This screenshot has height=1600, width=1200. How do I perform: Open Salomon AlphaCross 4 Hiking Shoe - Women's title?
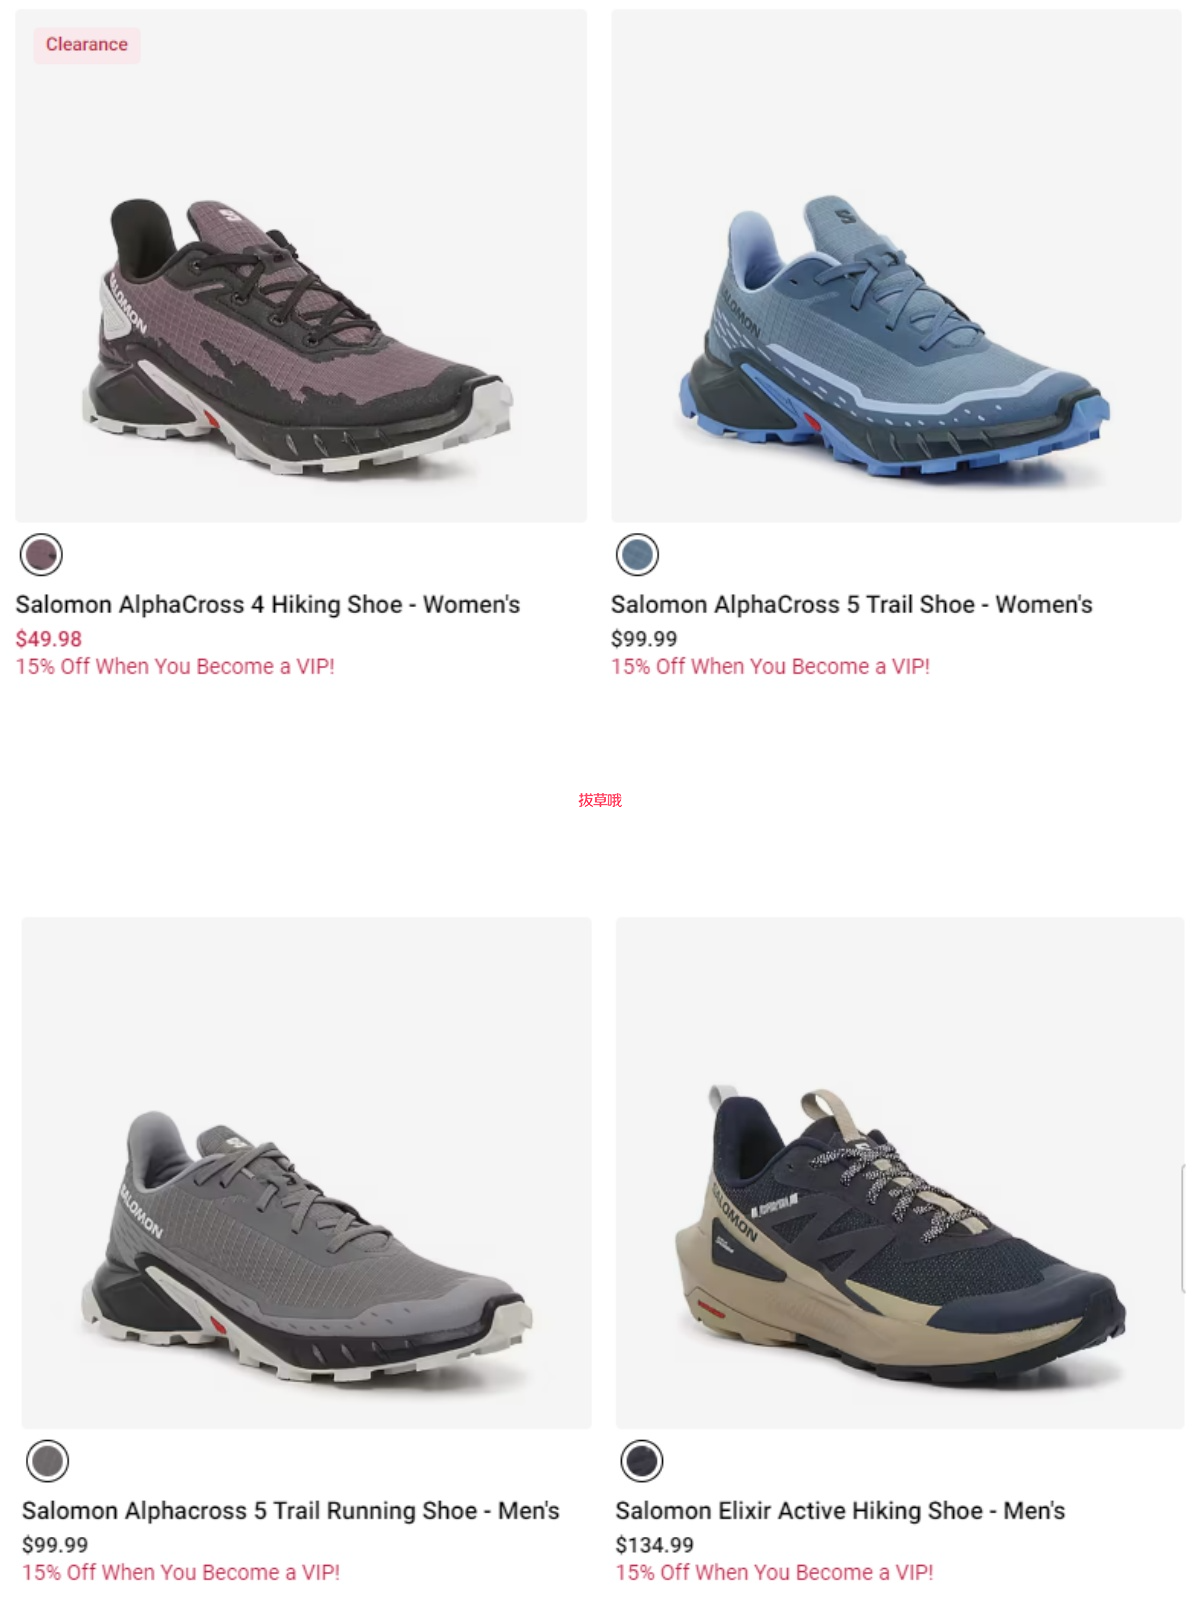(x=268, y=605)
